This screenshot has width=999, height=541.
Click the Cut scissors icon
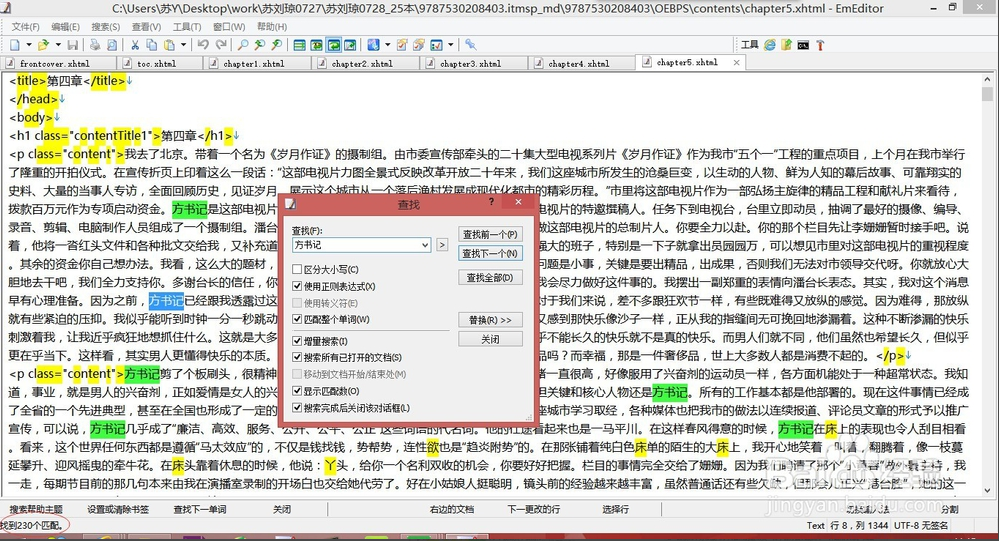click(135, 45)
